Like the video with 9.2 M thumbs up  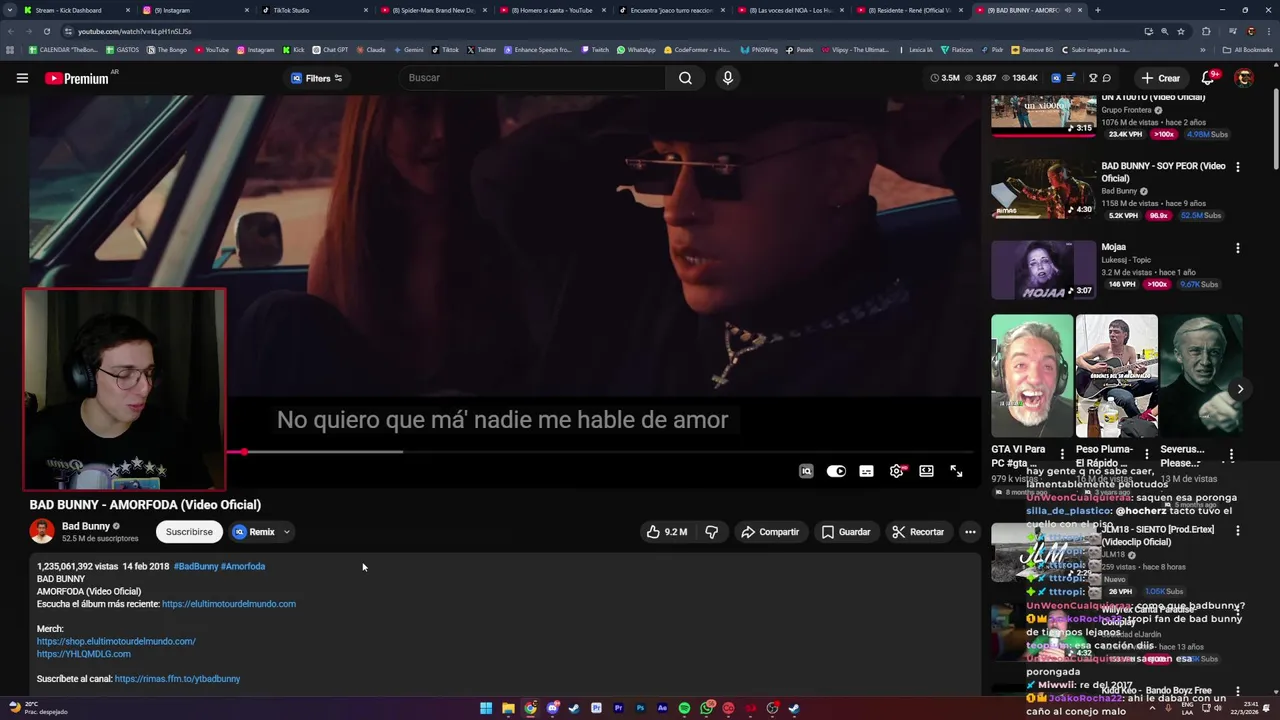click(x=667, y=532)
